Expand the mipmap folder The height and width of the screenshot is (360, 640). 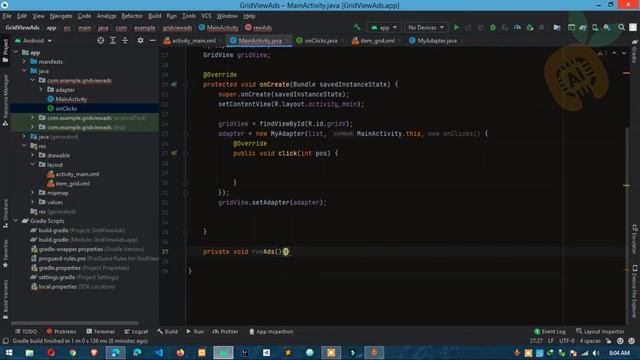pyautogui.click(x=33, y=193)
